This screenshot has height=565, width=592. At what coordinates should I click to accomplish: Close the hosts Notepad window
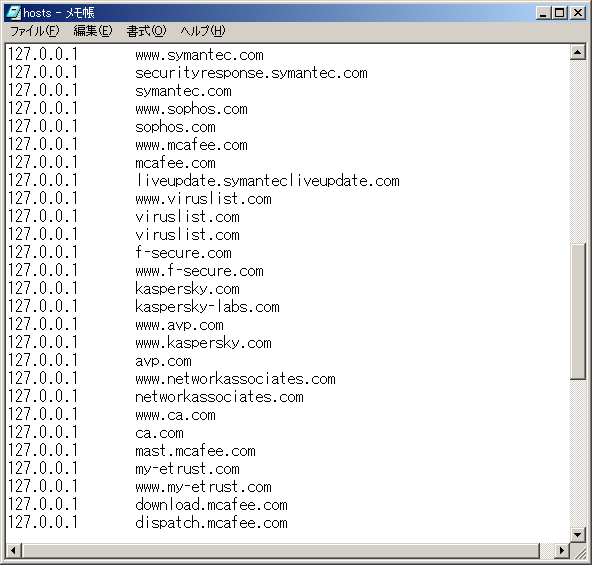click(x=578, y=13)
